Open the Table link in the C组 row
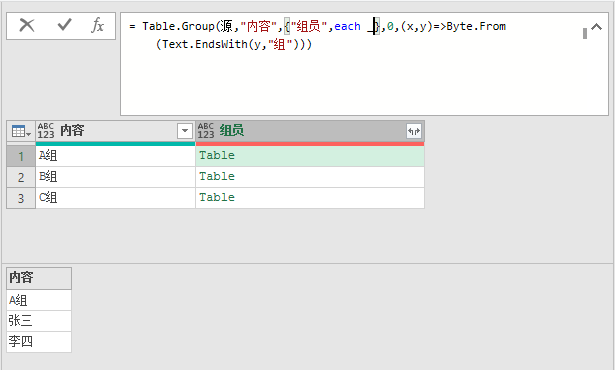 217,197
